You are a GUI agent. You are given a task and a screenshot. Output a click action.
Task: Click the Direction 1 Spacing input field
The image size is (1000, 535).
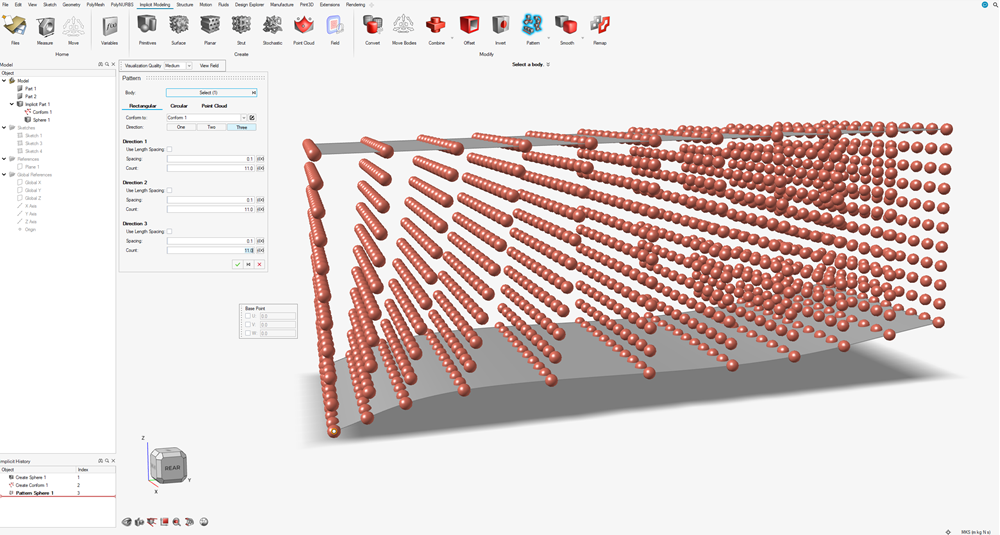pos(210,159)
